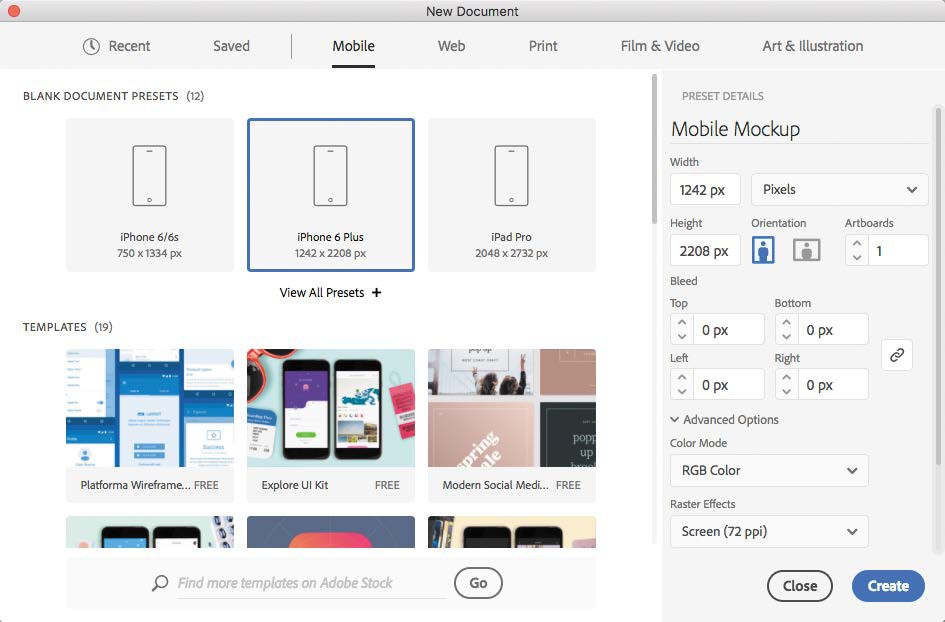Click the plus icon beside View All Presets
This screenshot has height=622, width=945.
377,292
